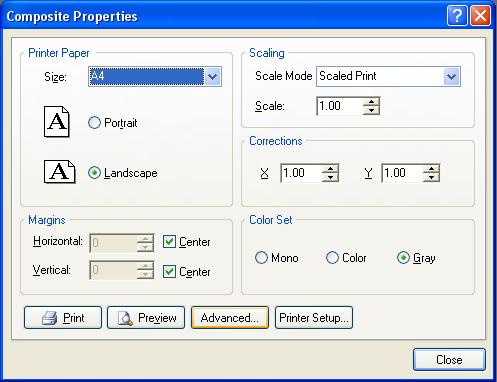Click the Close button at bottom right

point(449,360)
